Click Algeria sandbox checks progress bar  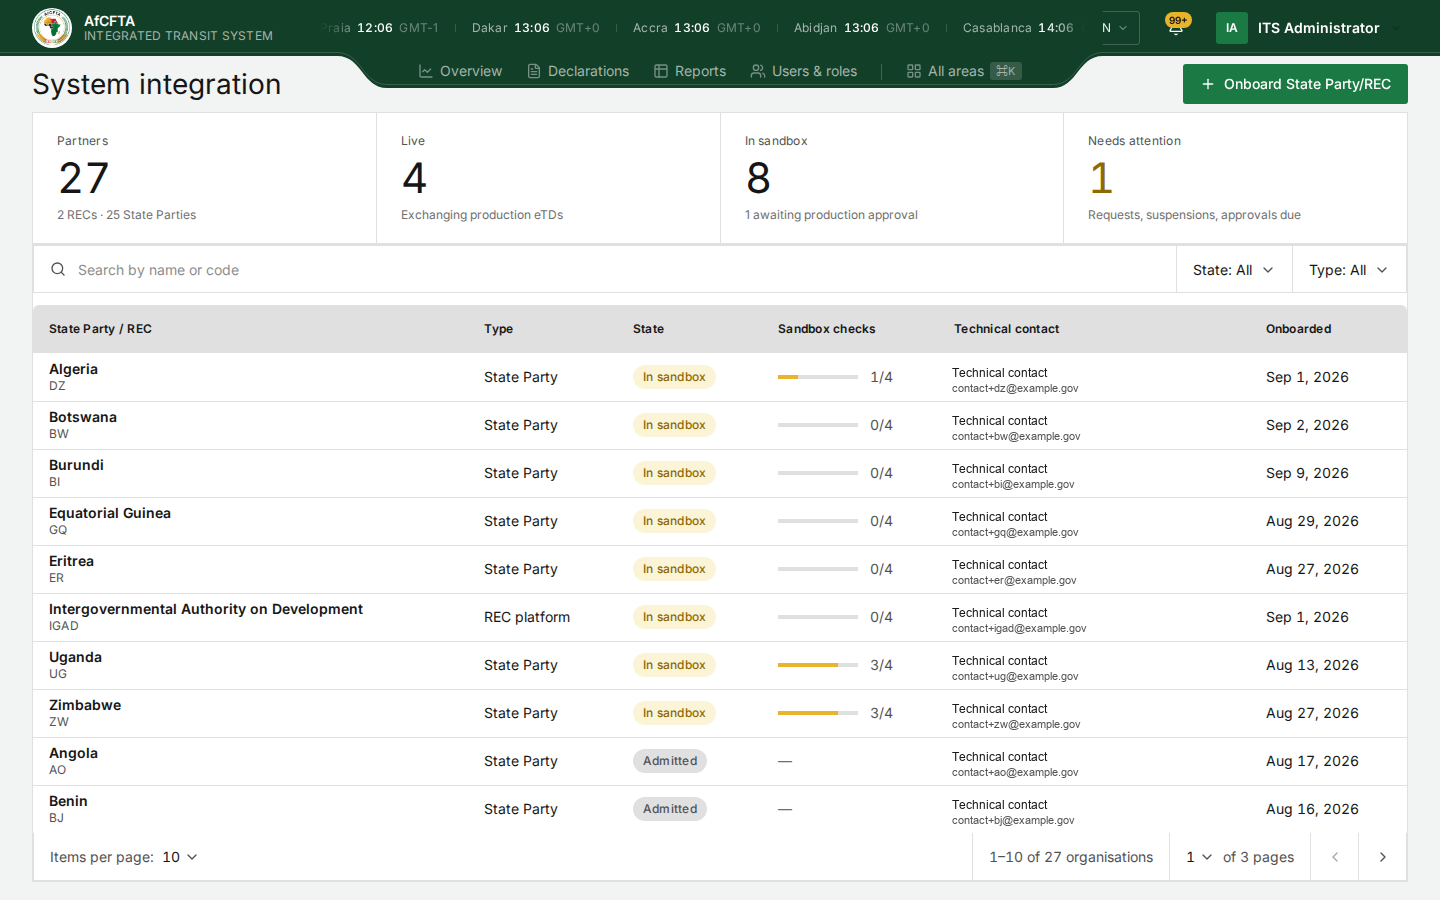pos(818,377)
